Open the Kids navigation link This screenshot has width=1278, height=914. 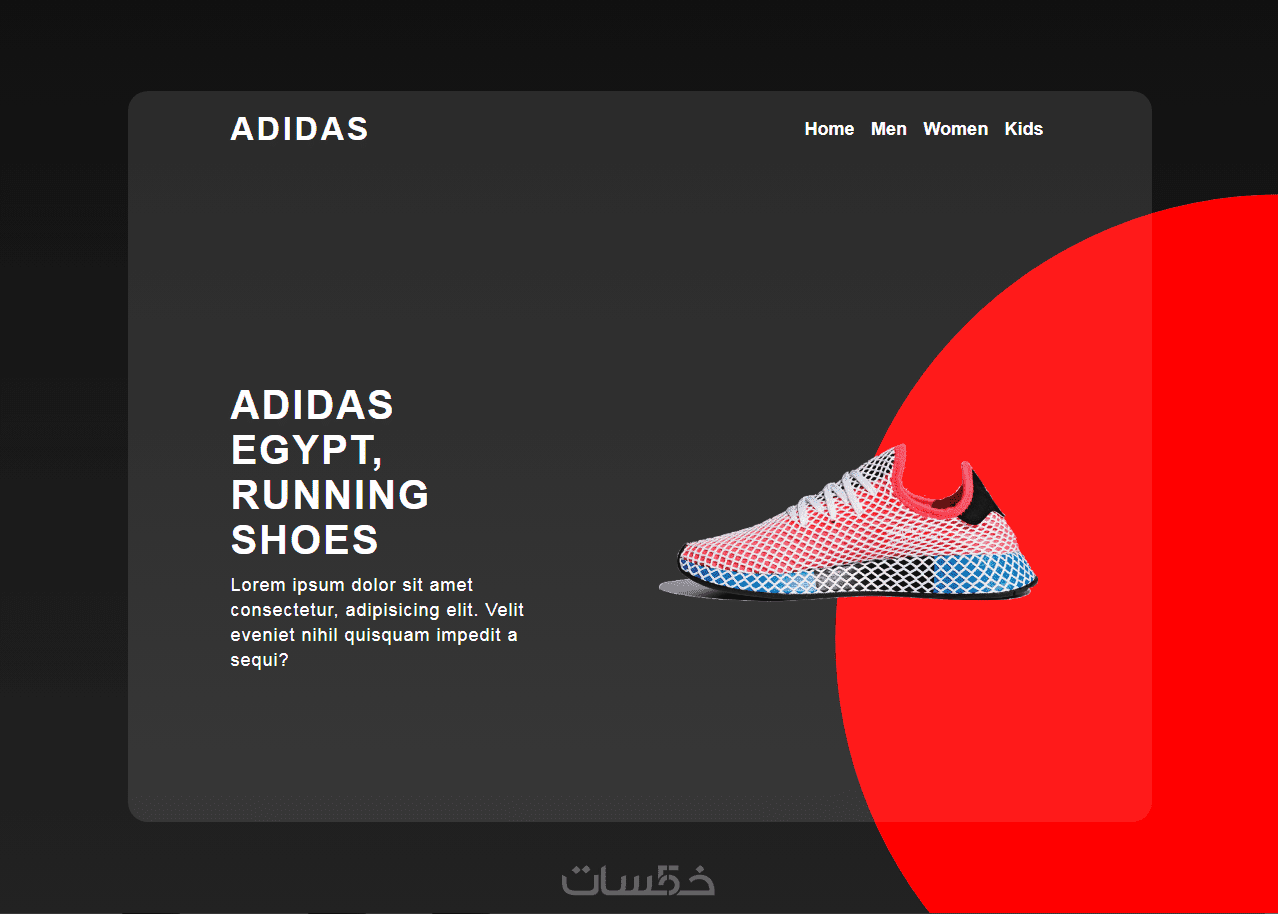(1024, 129)
